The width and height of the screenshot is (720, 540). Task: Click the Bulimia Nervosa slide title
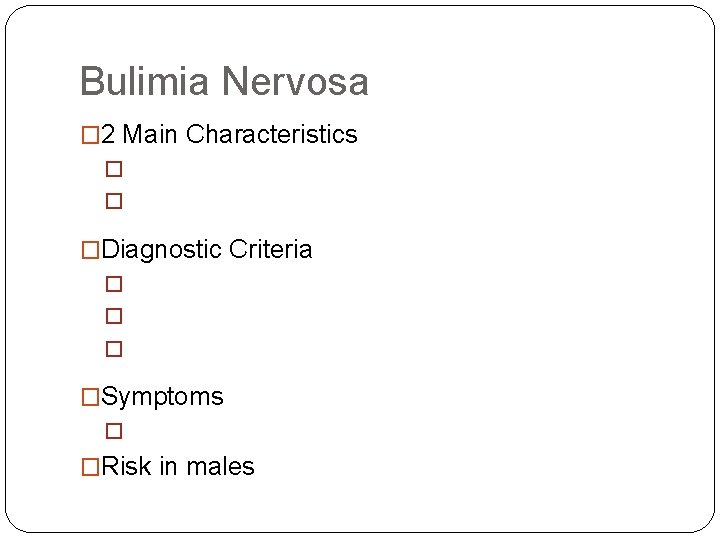[x=224, y=82]
